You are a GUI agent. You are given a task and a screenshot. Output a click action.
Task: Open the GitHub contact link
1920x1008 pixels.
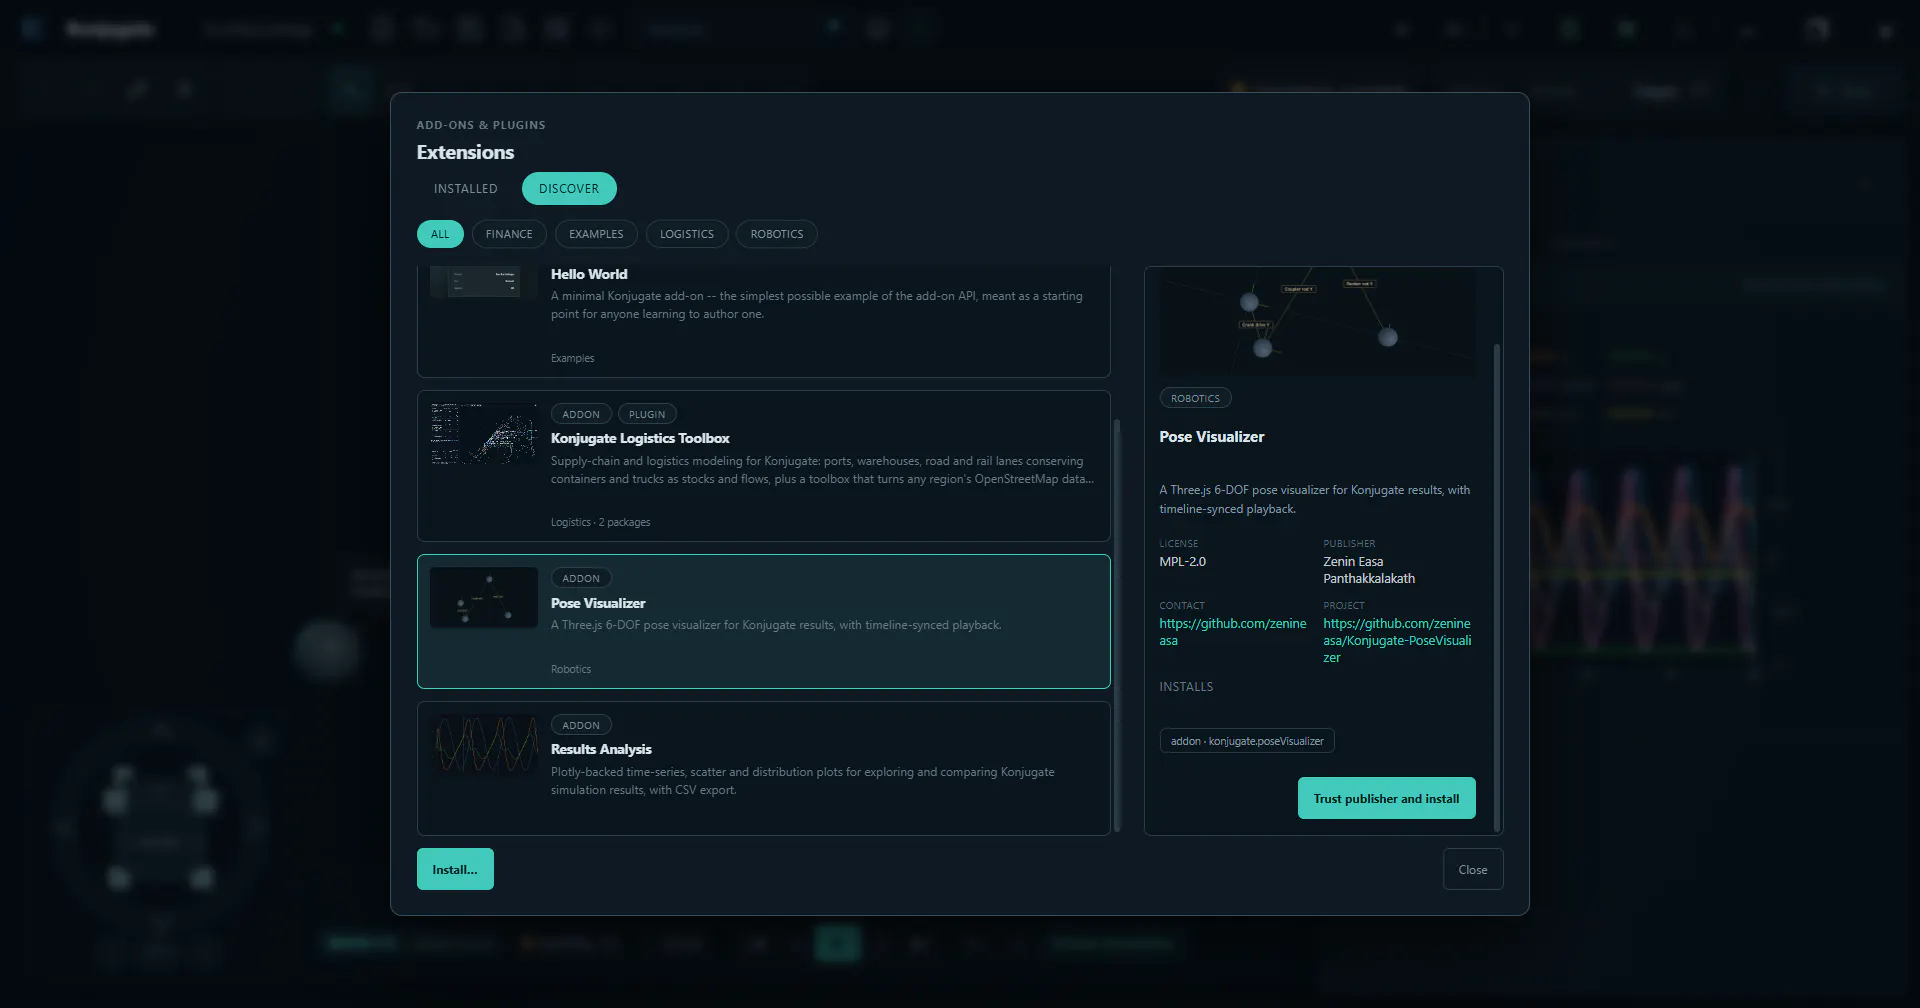(1233, 632)
